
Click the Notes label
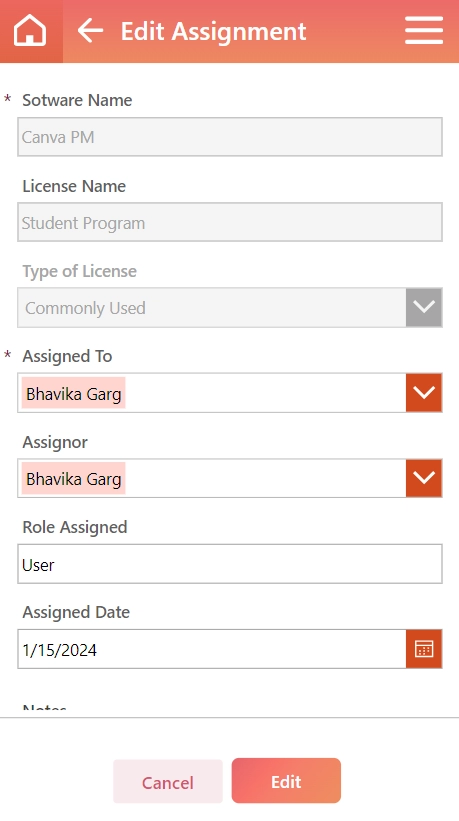(x=44, y=708)
